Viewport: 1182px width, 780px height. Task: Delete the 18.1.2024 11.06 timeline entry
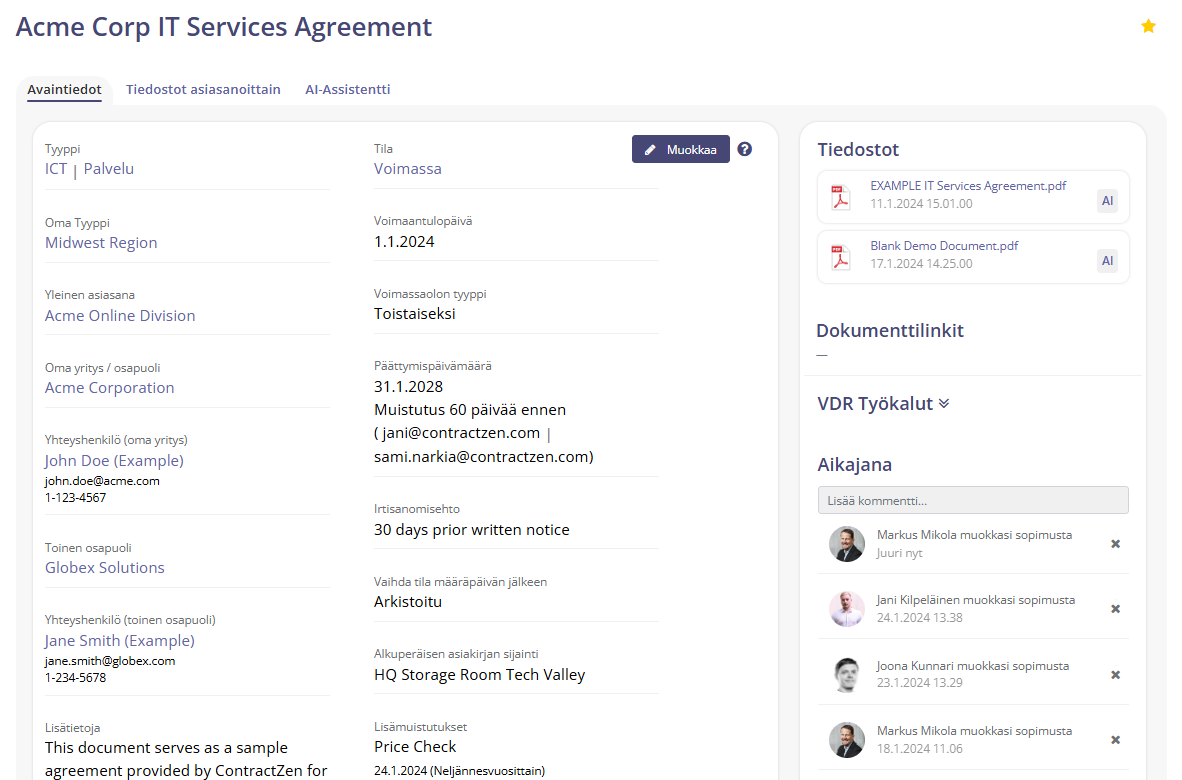click(x=1116, y=740)
